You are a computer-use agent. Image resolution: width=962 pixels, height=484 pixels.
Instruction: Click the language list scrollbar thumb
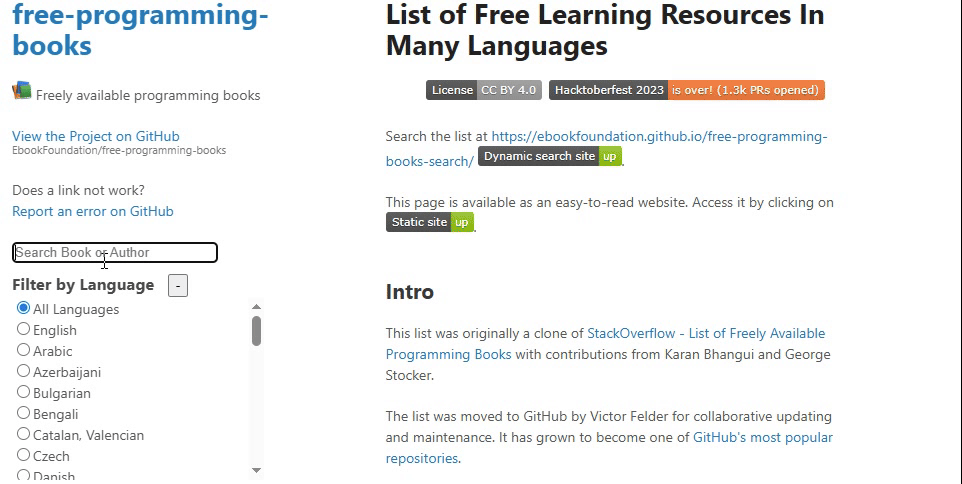click(257, 331)
